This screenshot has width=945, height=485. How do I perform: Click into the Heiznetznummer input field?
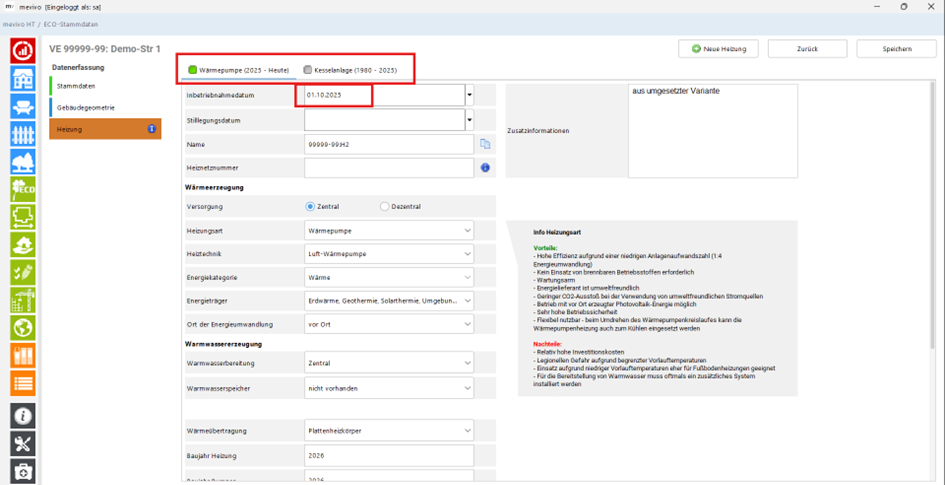[389, 167]
